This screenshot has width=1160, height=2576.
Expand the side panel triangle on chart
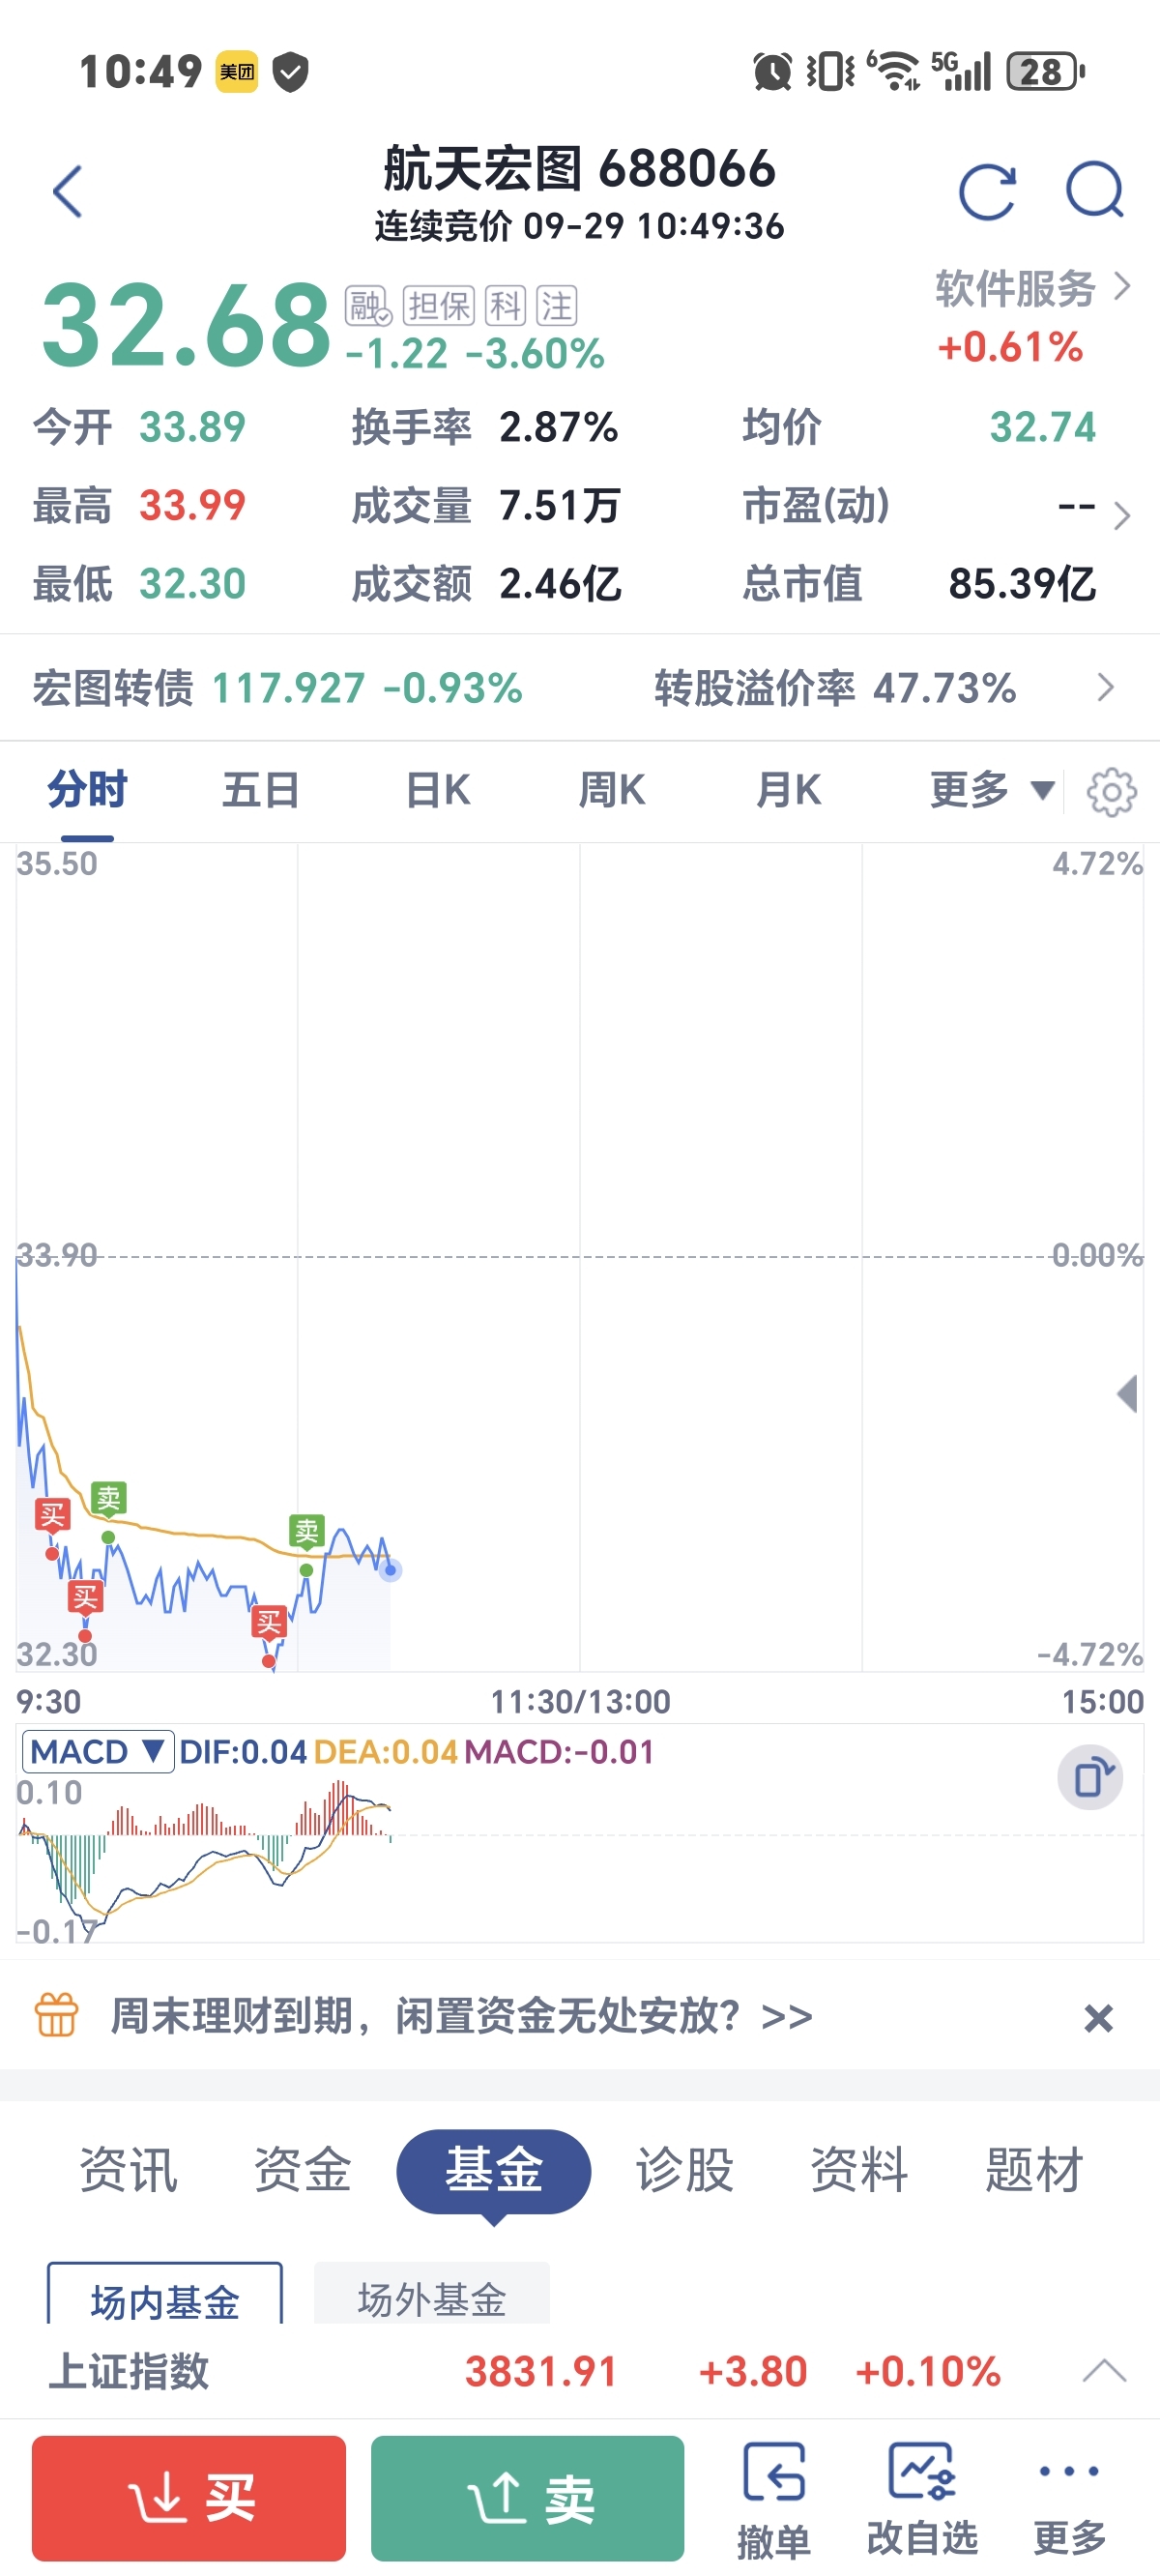[1127, 1393]
